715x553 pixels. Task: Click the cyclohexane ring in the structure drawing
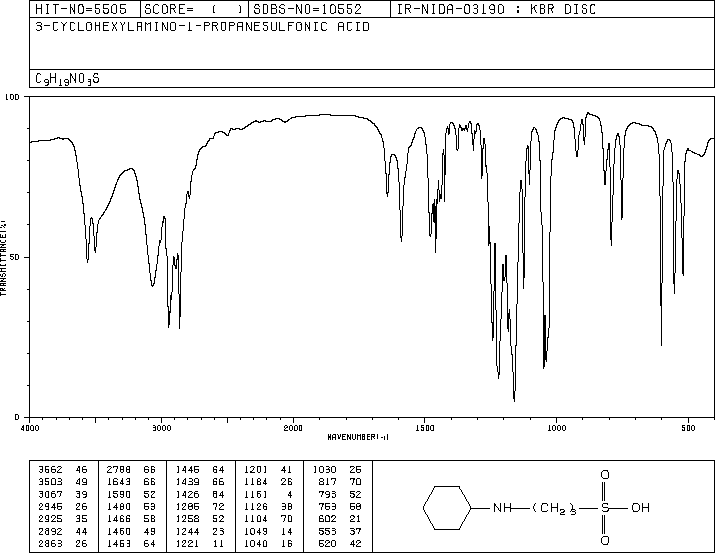447,508
